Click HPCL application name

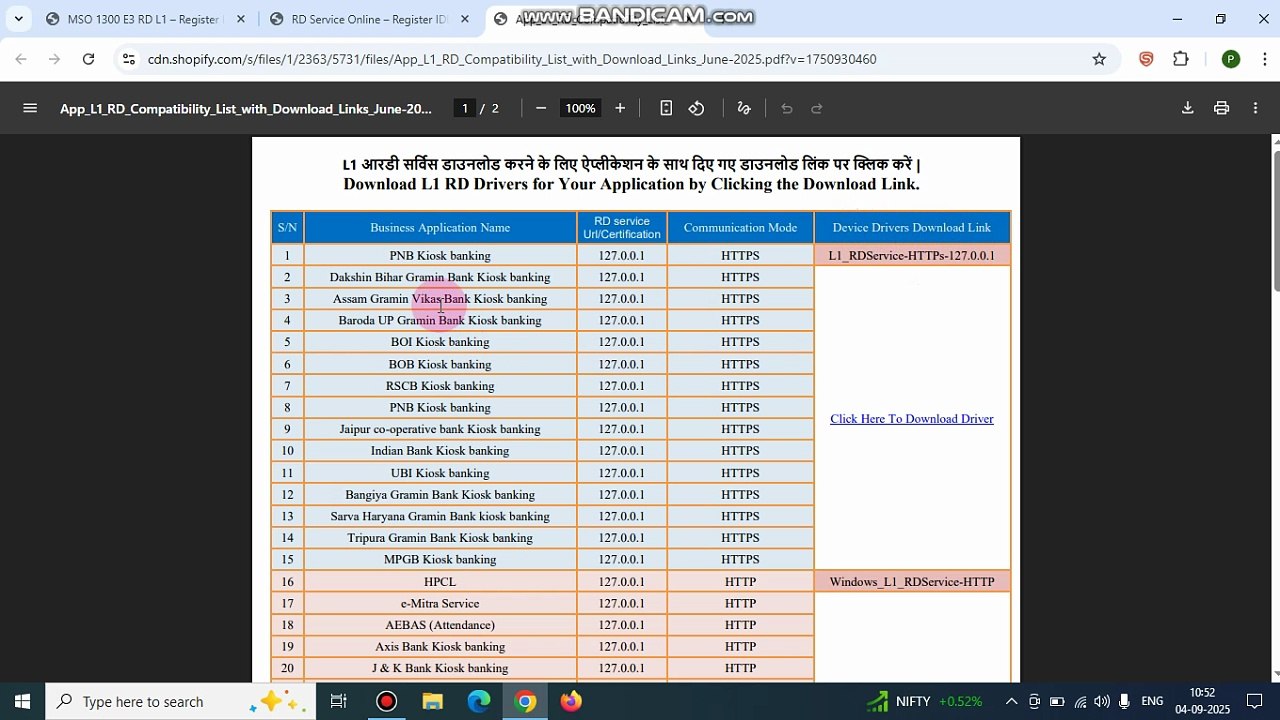(x=440, y=581)
